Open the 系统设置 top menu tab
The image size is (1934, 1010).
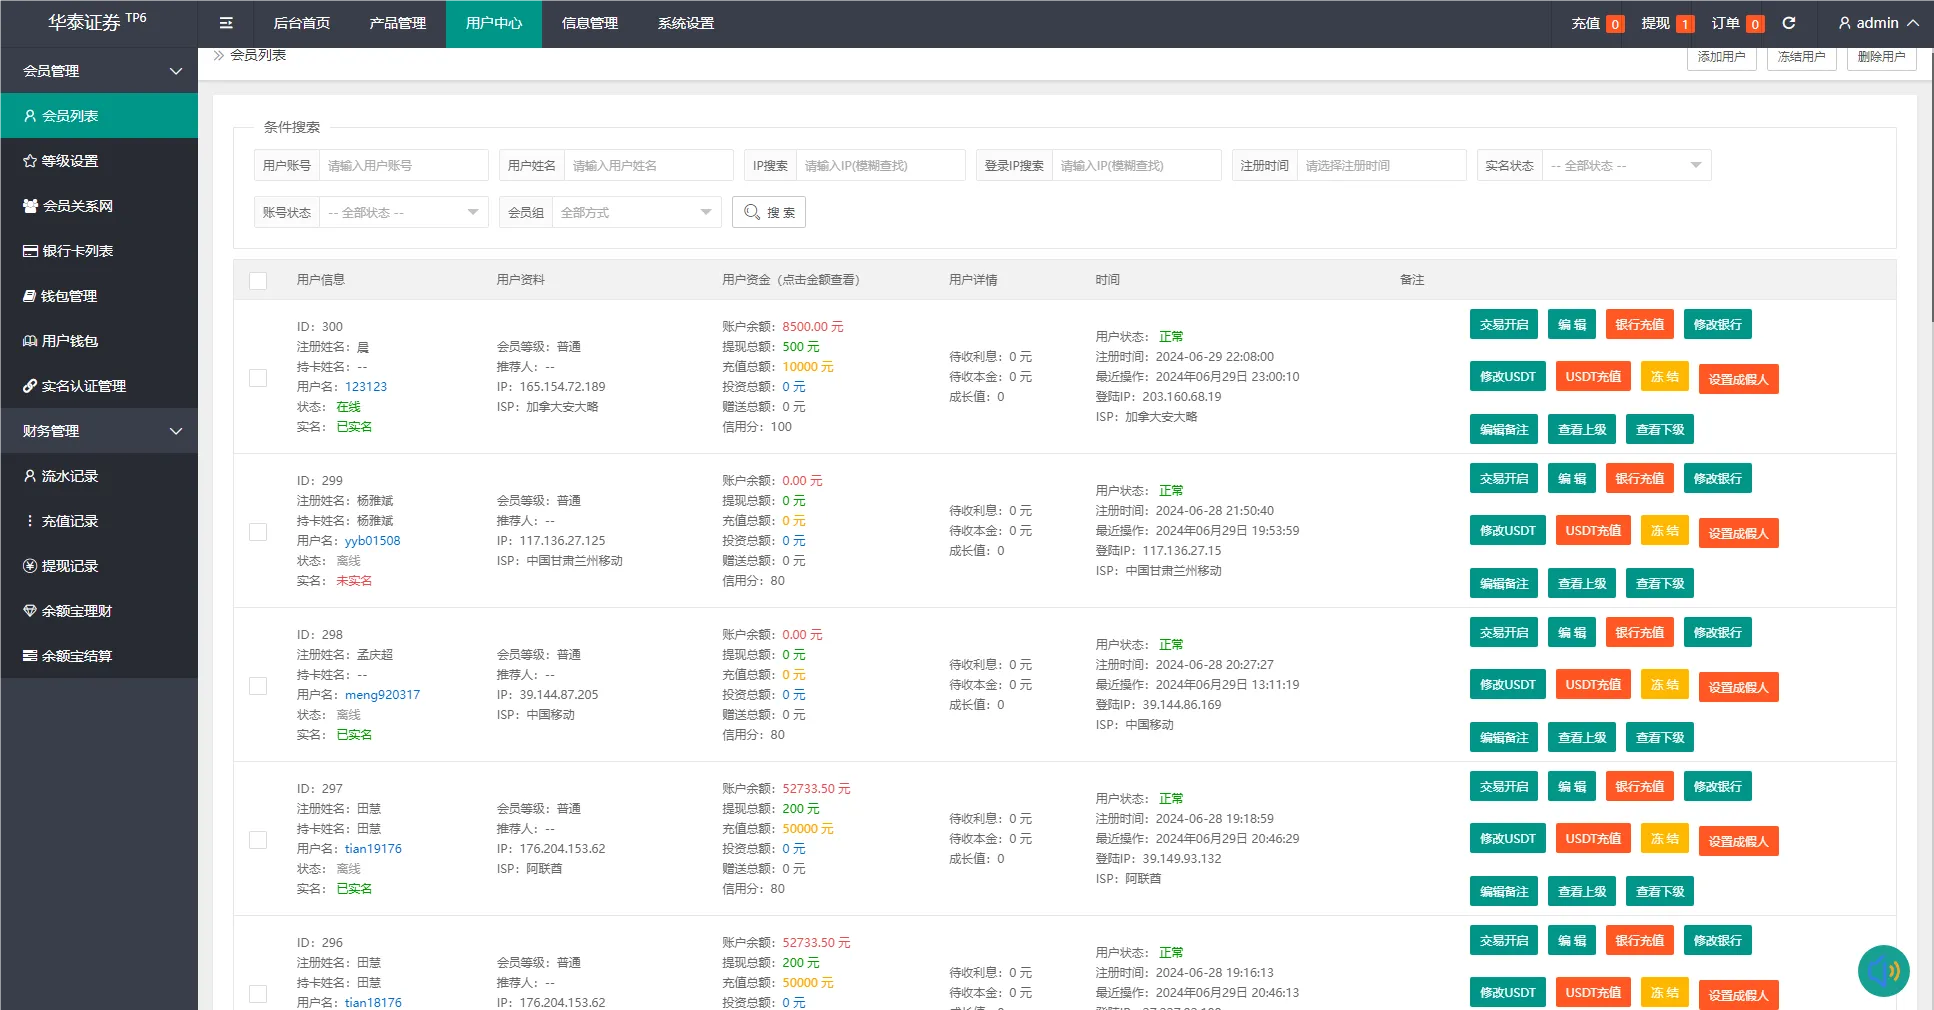[x=685, y=23]
